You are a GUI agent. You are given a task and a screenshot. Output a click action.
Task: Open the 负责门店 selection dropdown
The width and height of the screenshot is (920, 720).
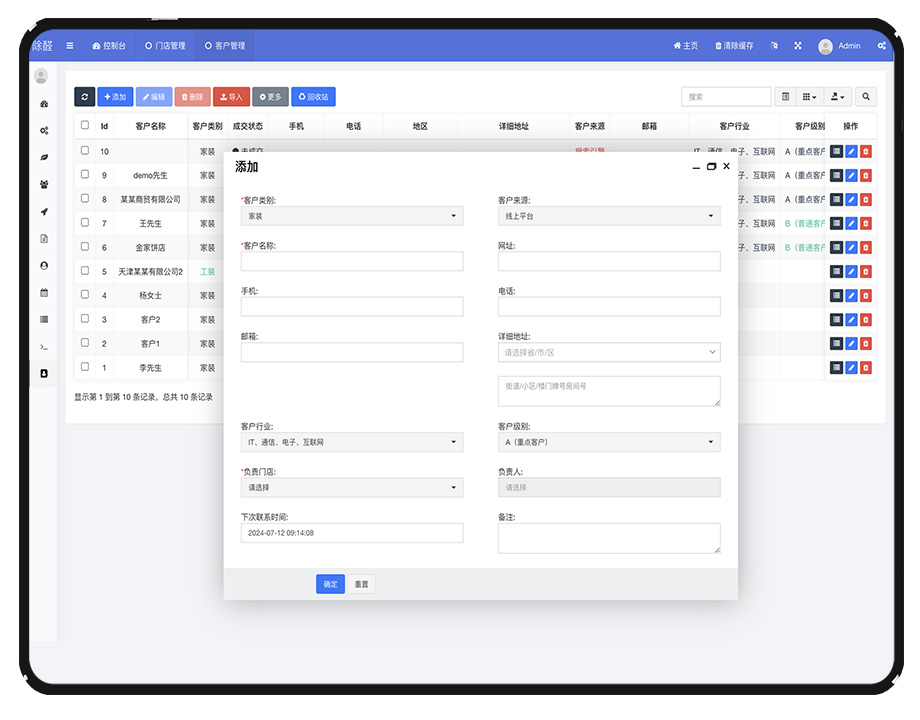tap(352, 488)
